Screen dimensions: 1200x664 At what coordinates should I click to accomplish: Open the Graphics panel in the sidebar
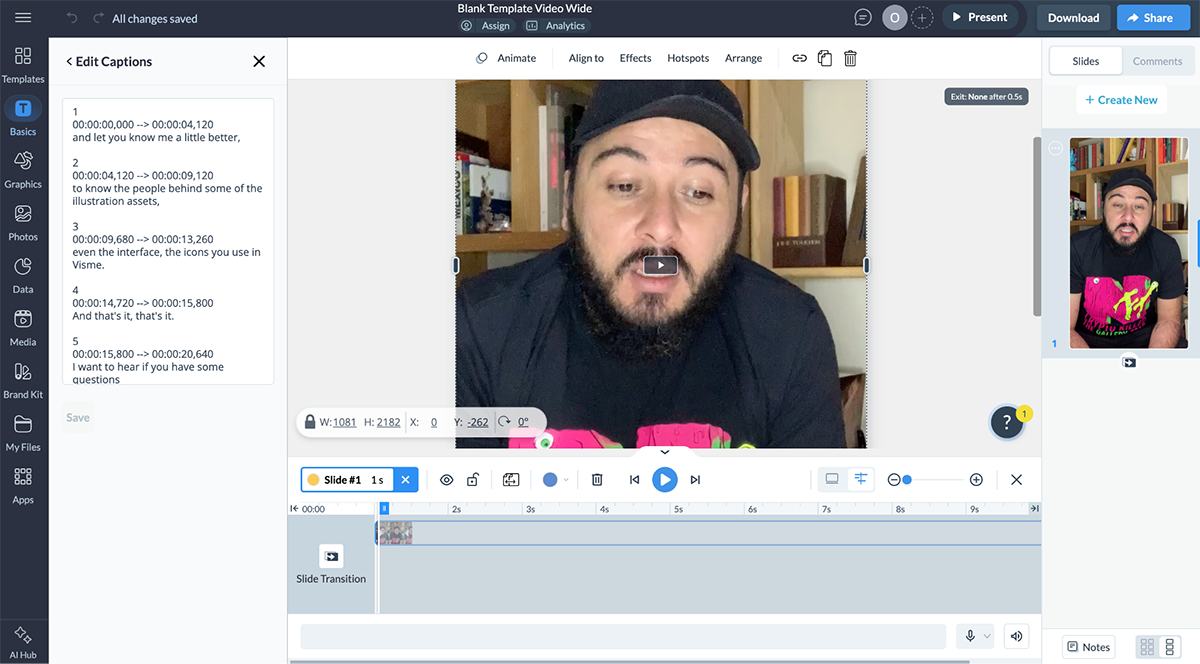point(23,169)
